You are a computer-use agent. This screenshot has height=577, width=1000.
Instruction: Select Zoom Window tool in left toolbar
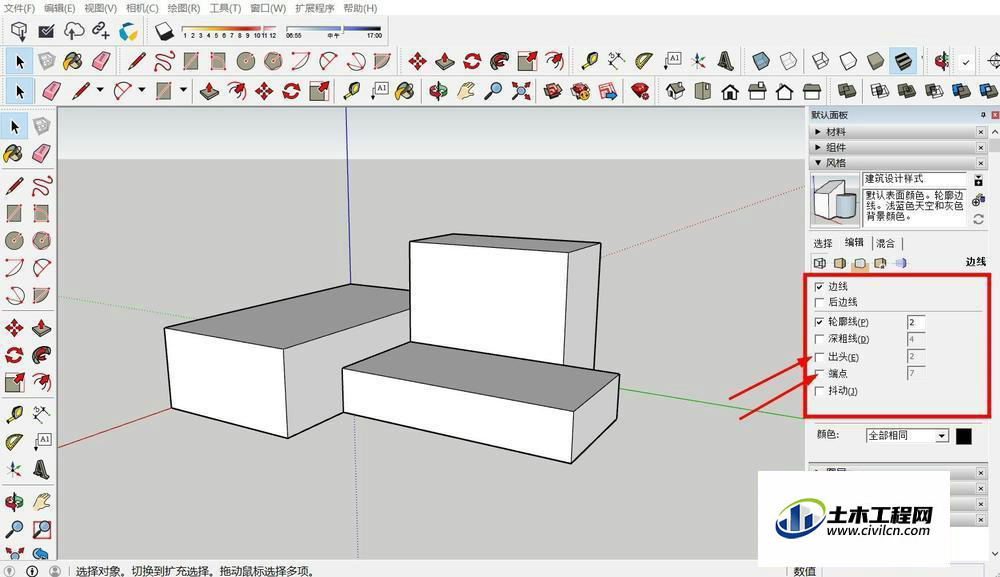click(41, 529)
